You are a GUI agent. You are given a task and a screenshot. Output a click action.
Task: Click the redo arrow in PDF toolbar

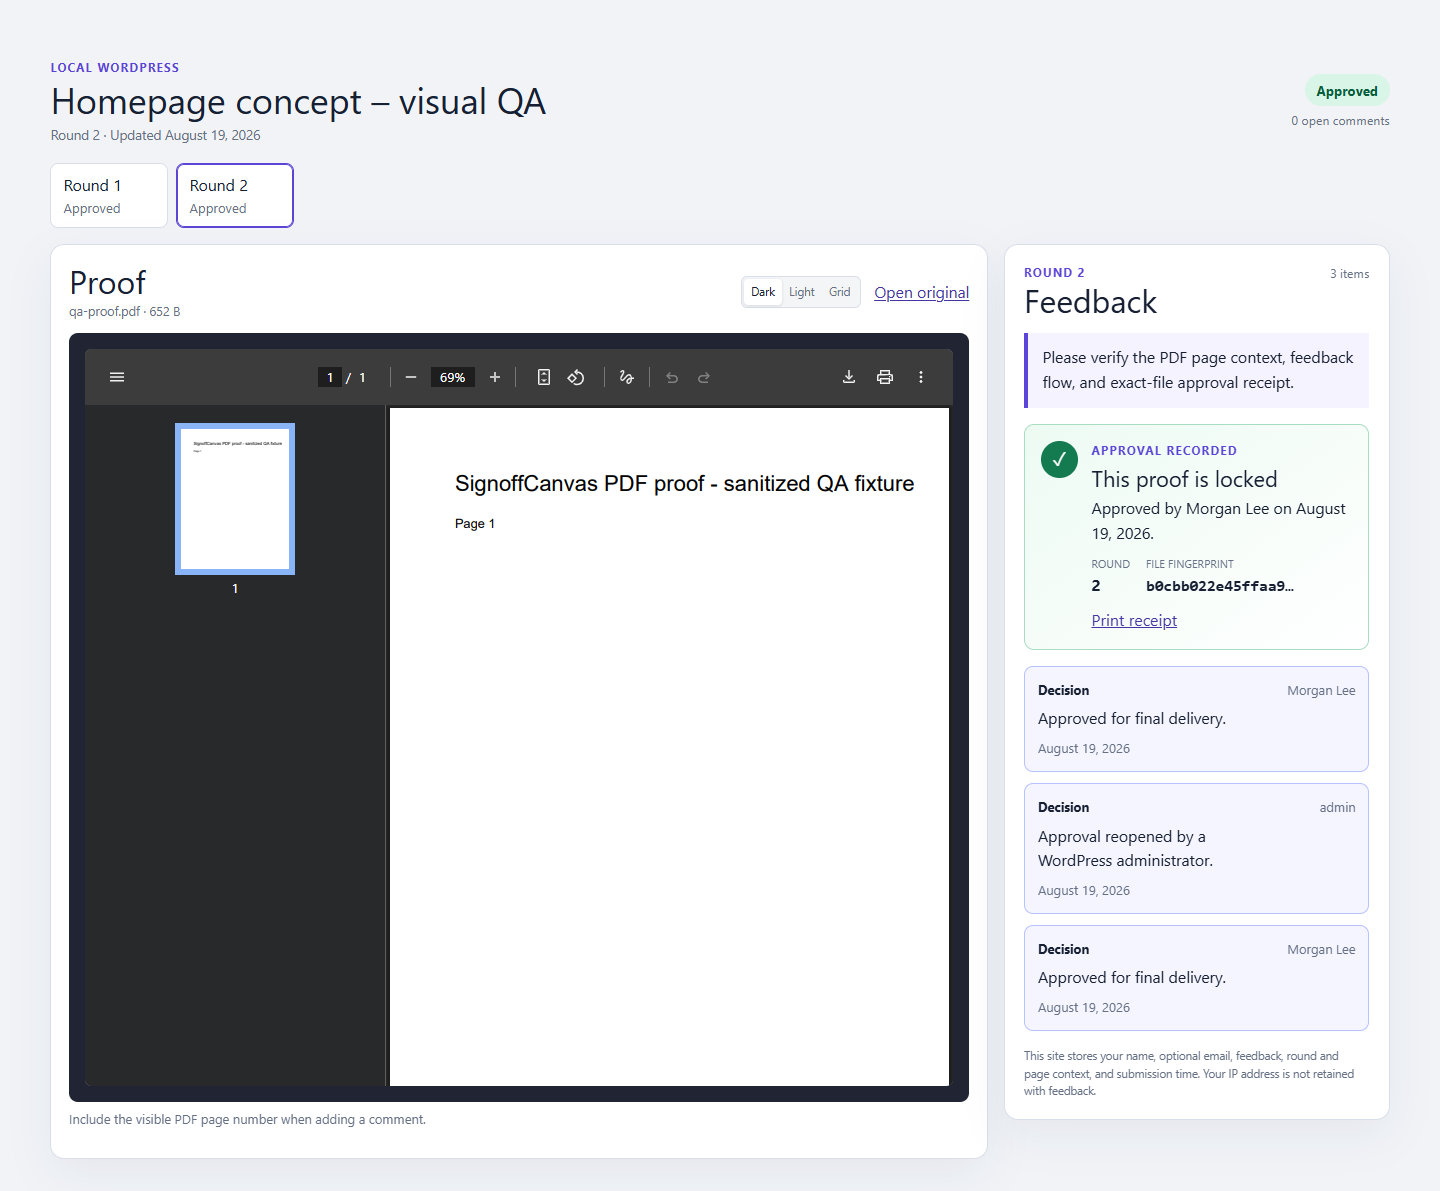[x=704, y=377]
